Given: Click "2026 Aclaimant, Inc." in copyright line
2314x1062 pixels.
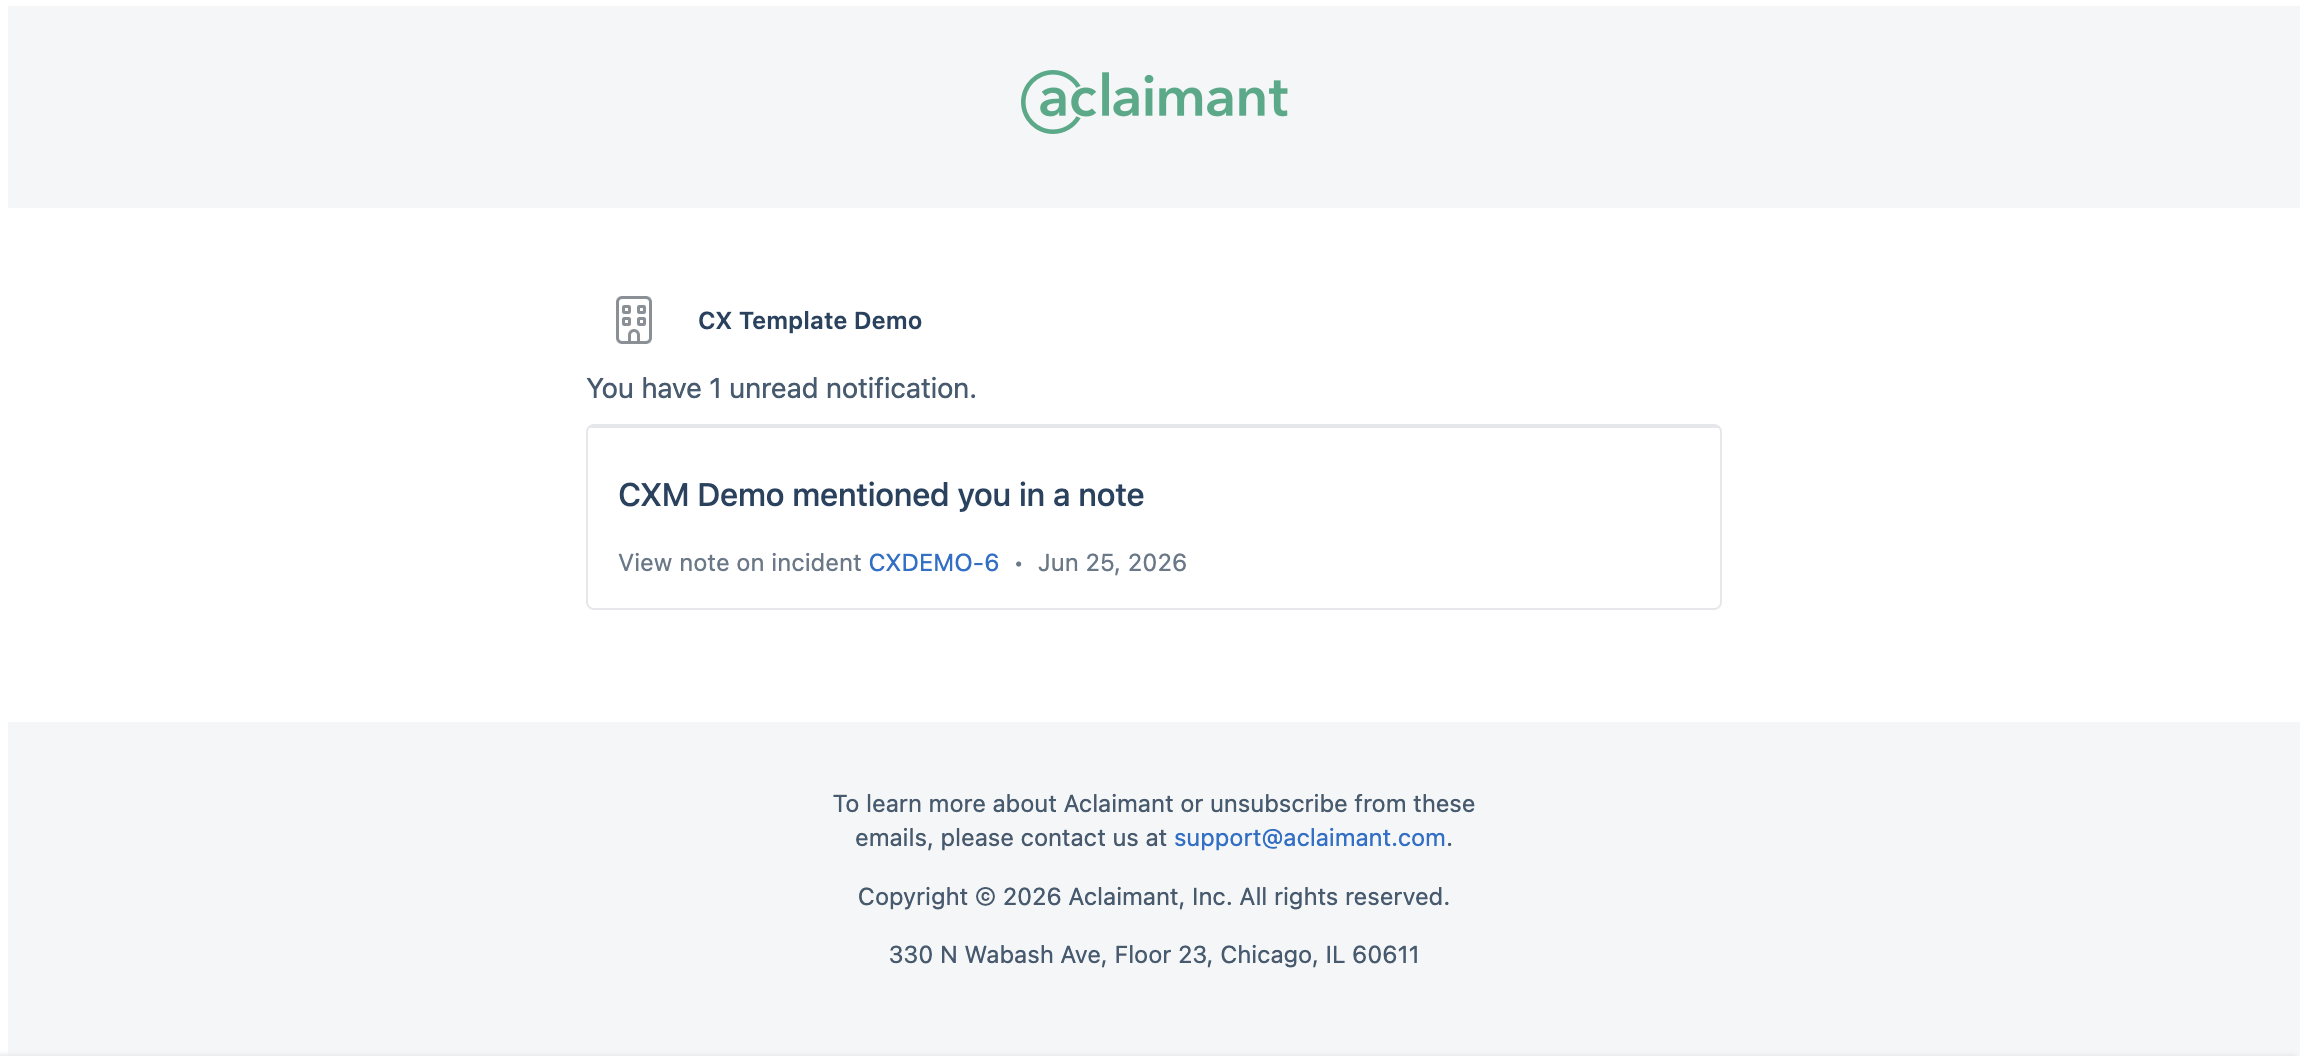Looking at the screenshot, I should [1117, 897].
